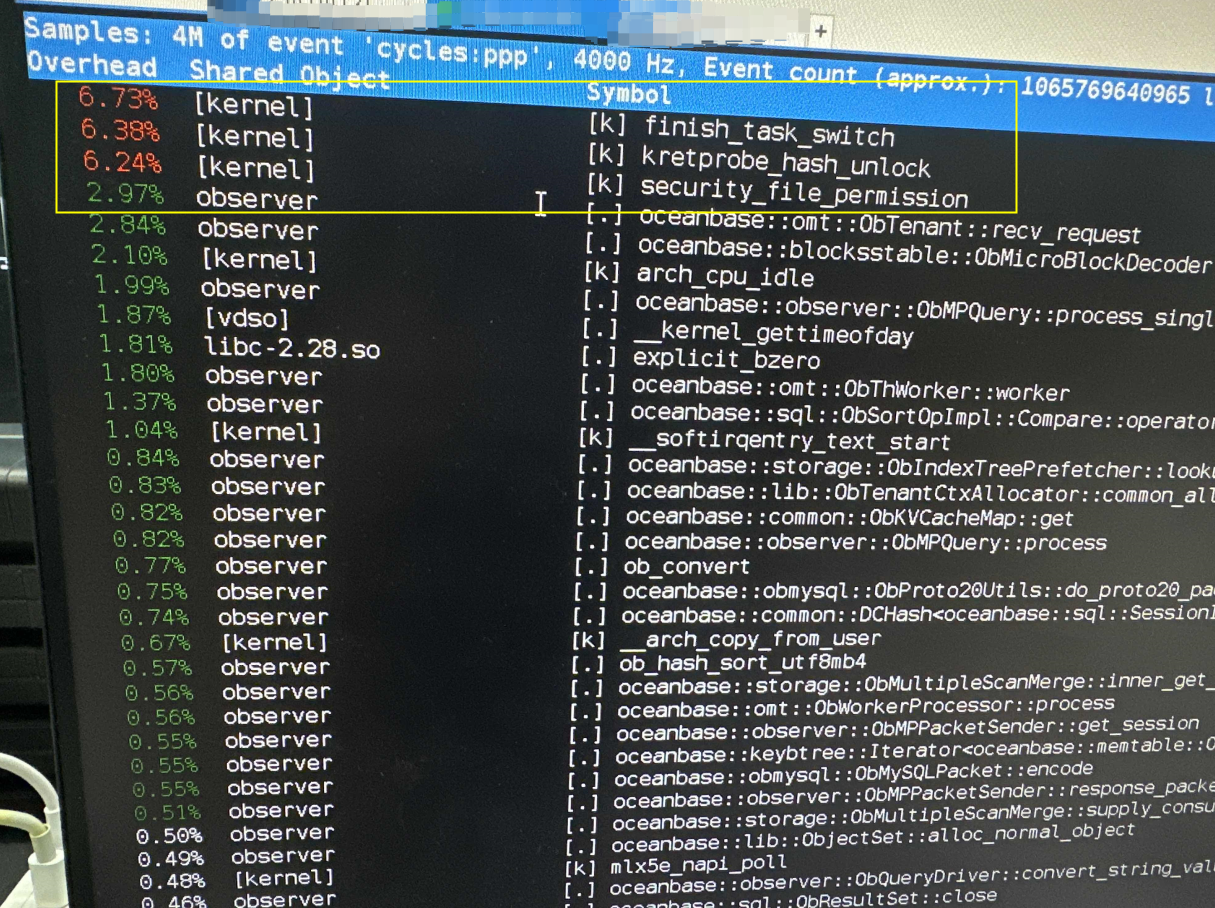Viewport: 1215px width, 908px height.
Task: Click the Shared Object column header
Action: pyautogui.click(x=289, y=75)
